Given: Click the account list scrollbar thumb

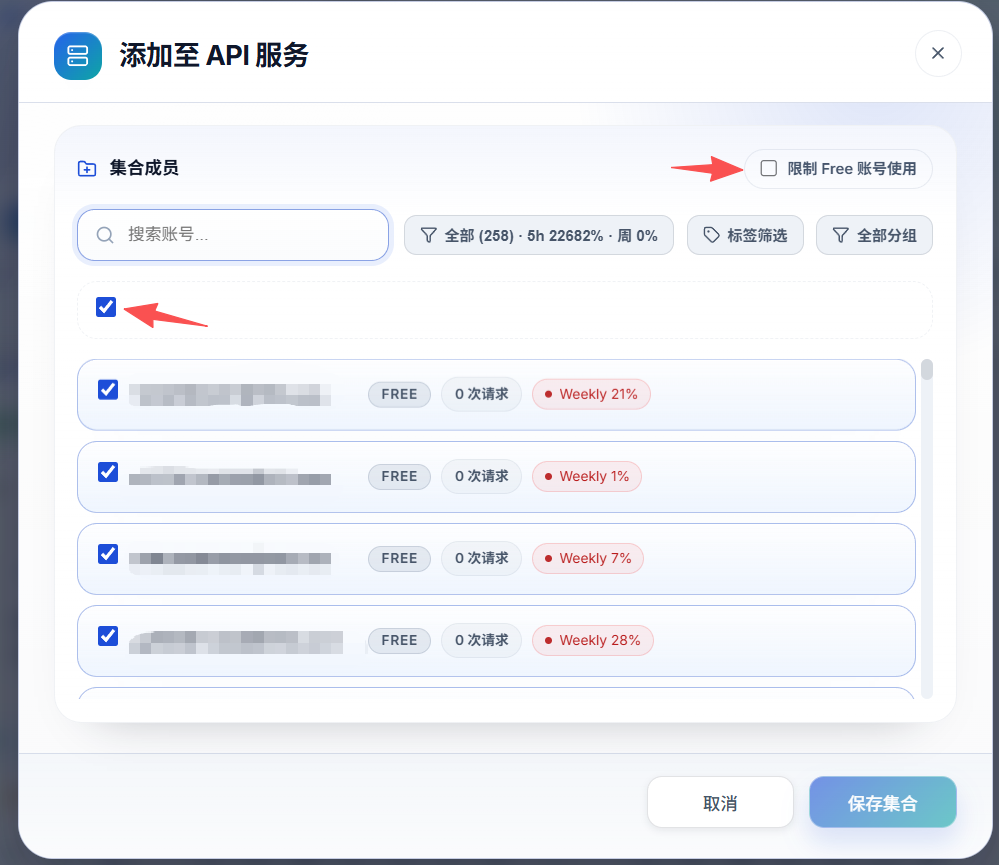Looking at the screenshot, I should coord(927,370).
